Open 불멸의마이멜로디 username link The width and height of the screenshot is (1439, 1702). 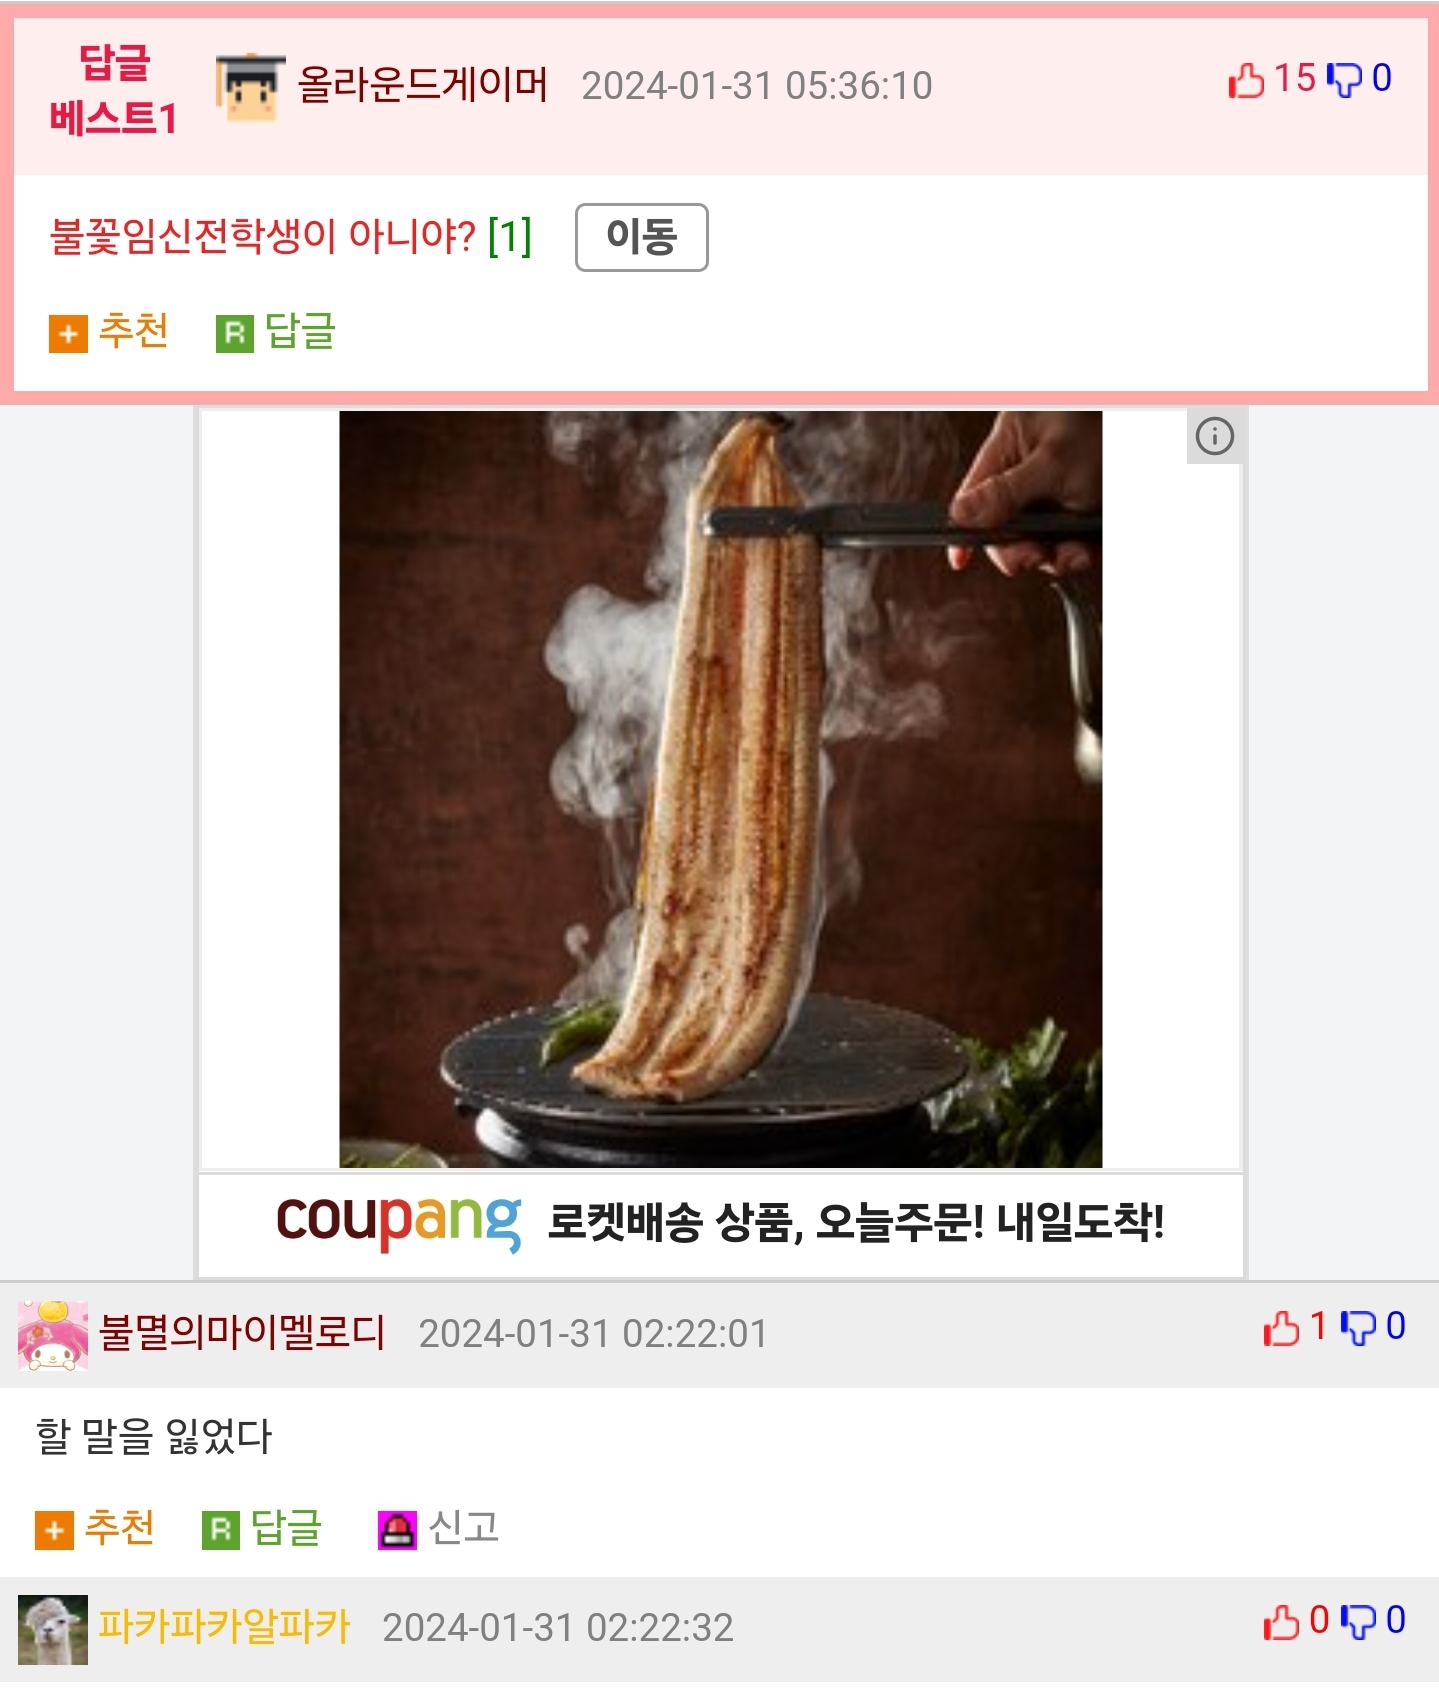[242, 1333]
